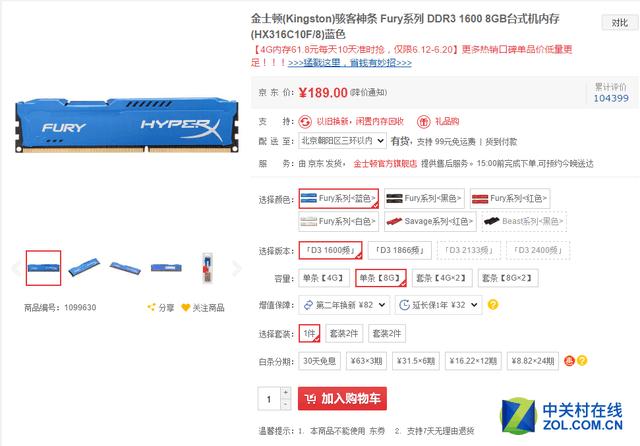Select the 30-day interest-free installment option
Image resolution: width=640 pixels, height=446 pixels.
320,361
